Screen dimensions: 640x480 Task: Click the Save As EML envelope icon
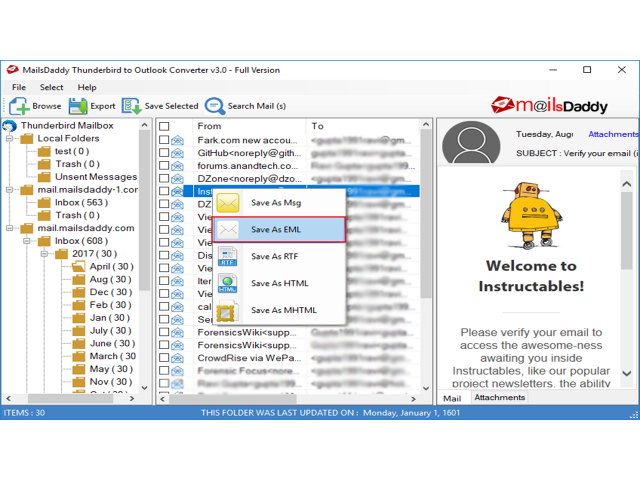click(x=228, y=230)
